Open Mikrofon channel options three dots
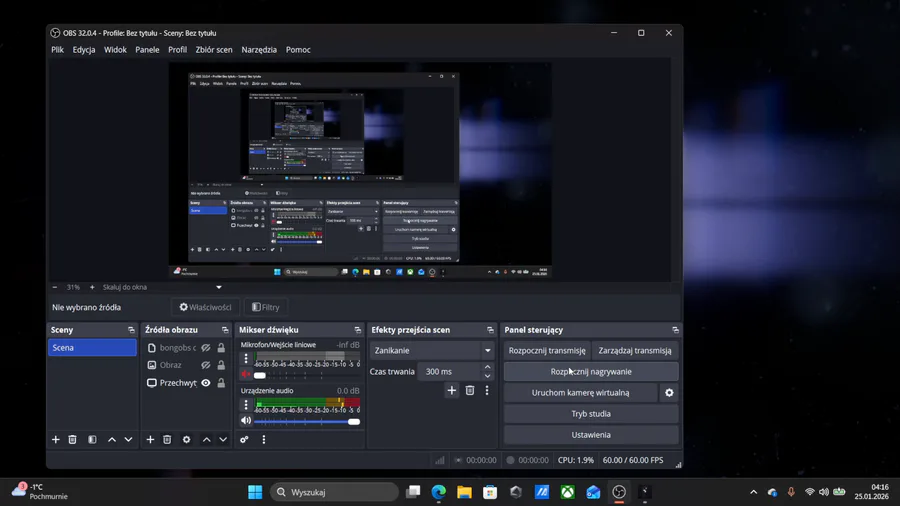The image size is (900, 506). click(x=246, y=359)
